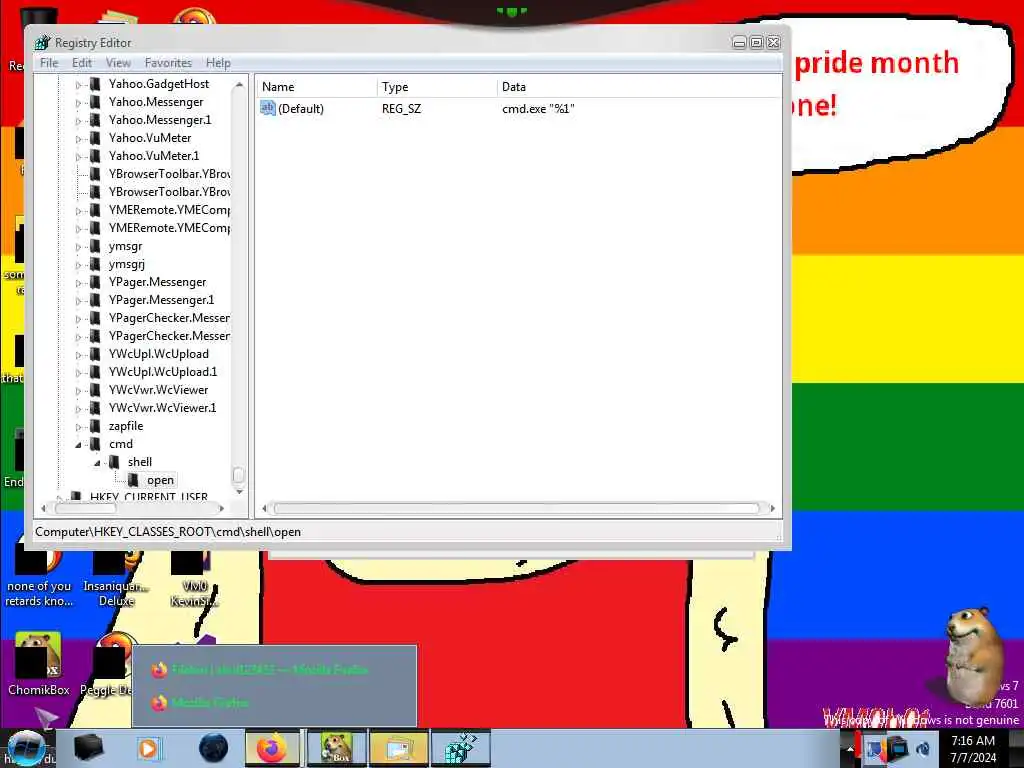
Task: Click the dark monitor icon in system tray
Action: pyautogui.click(x=899, y=748)
